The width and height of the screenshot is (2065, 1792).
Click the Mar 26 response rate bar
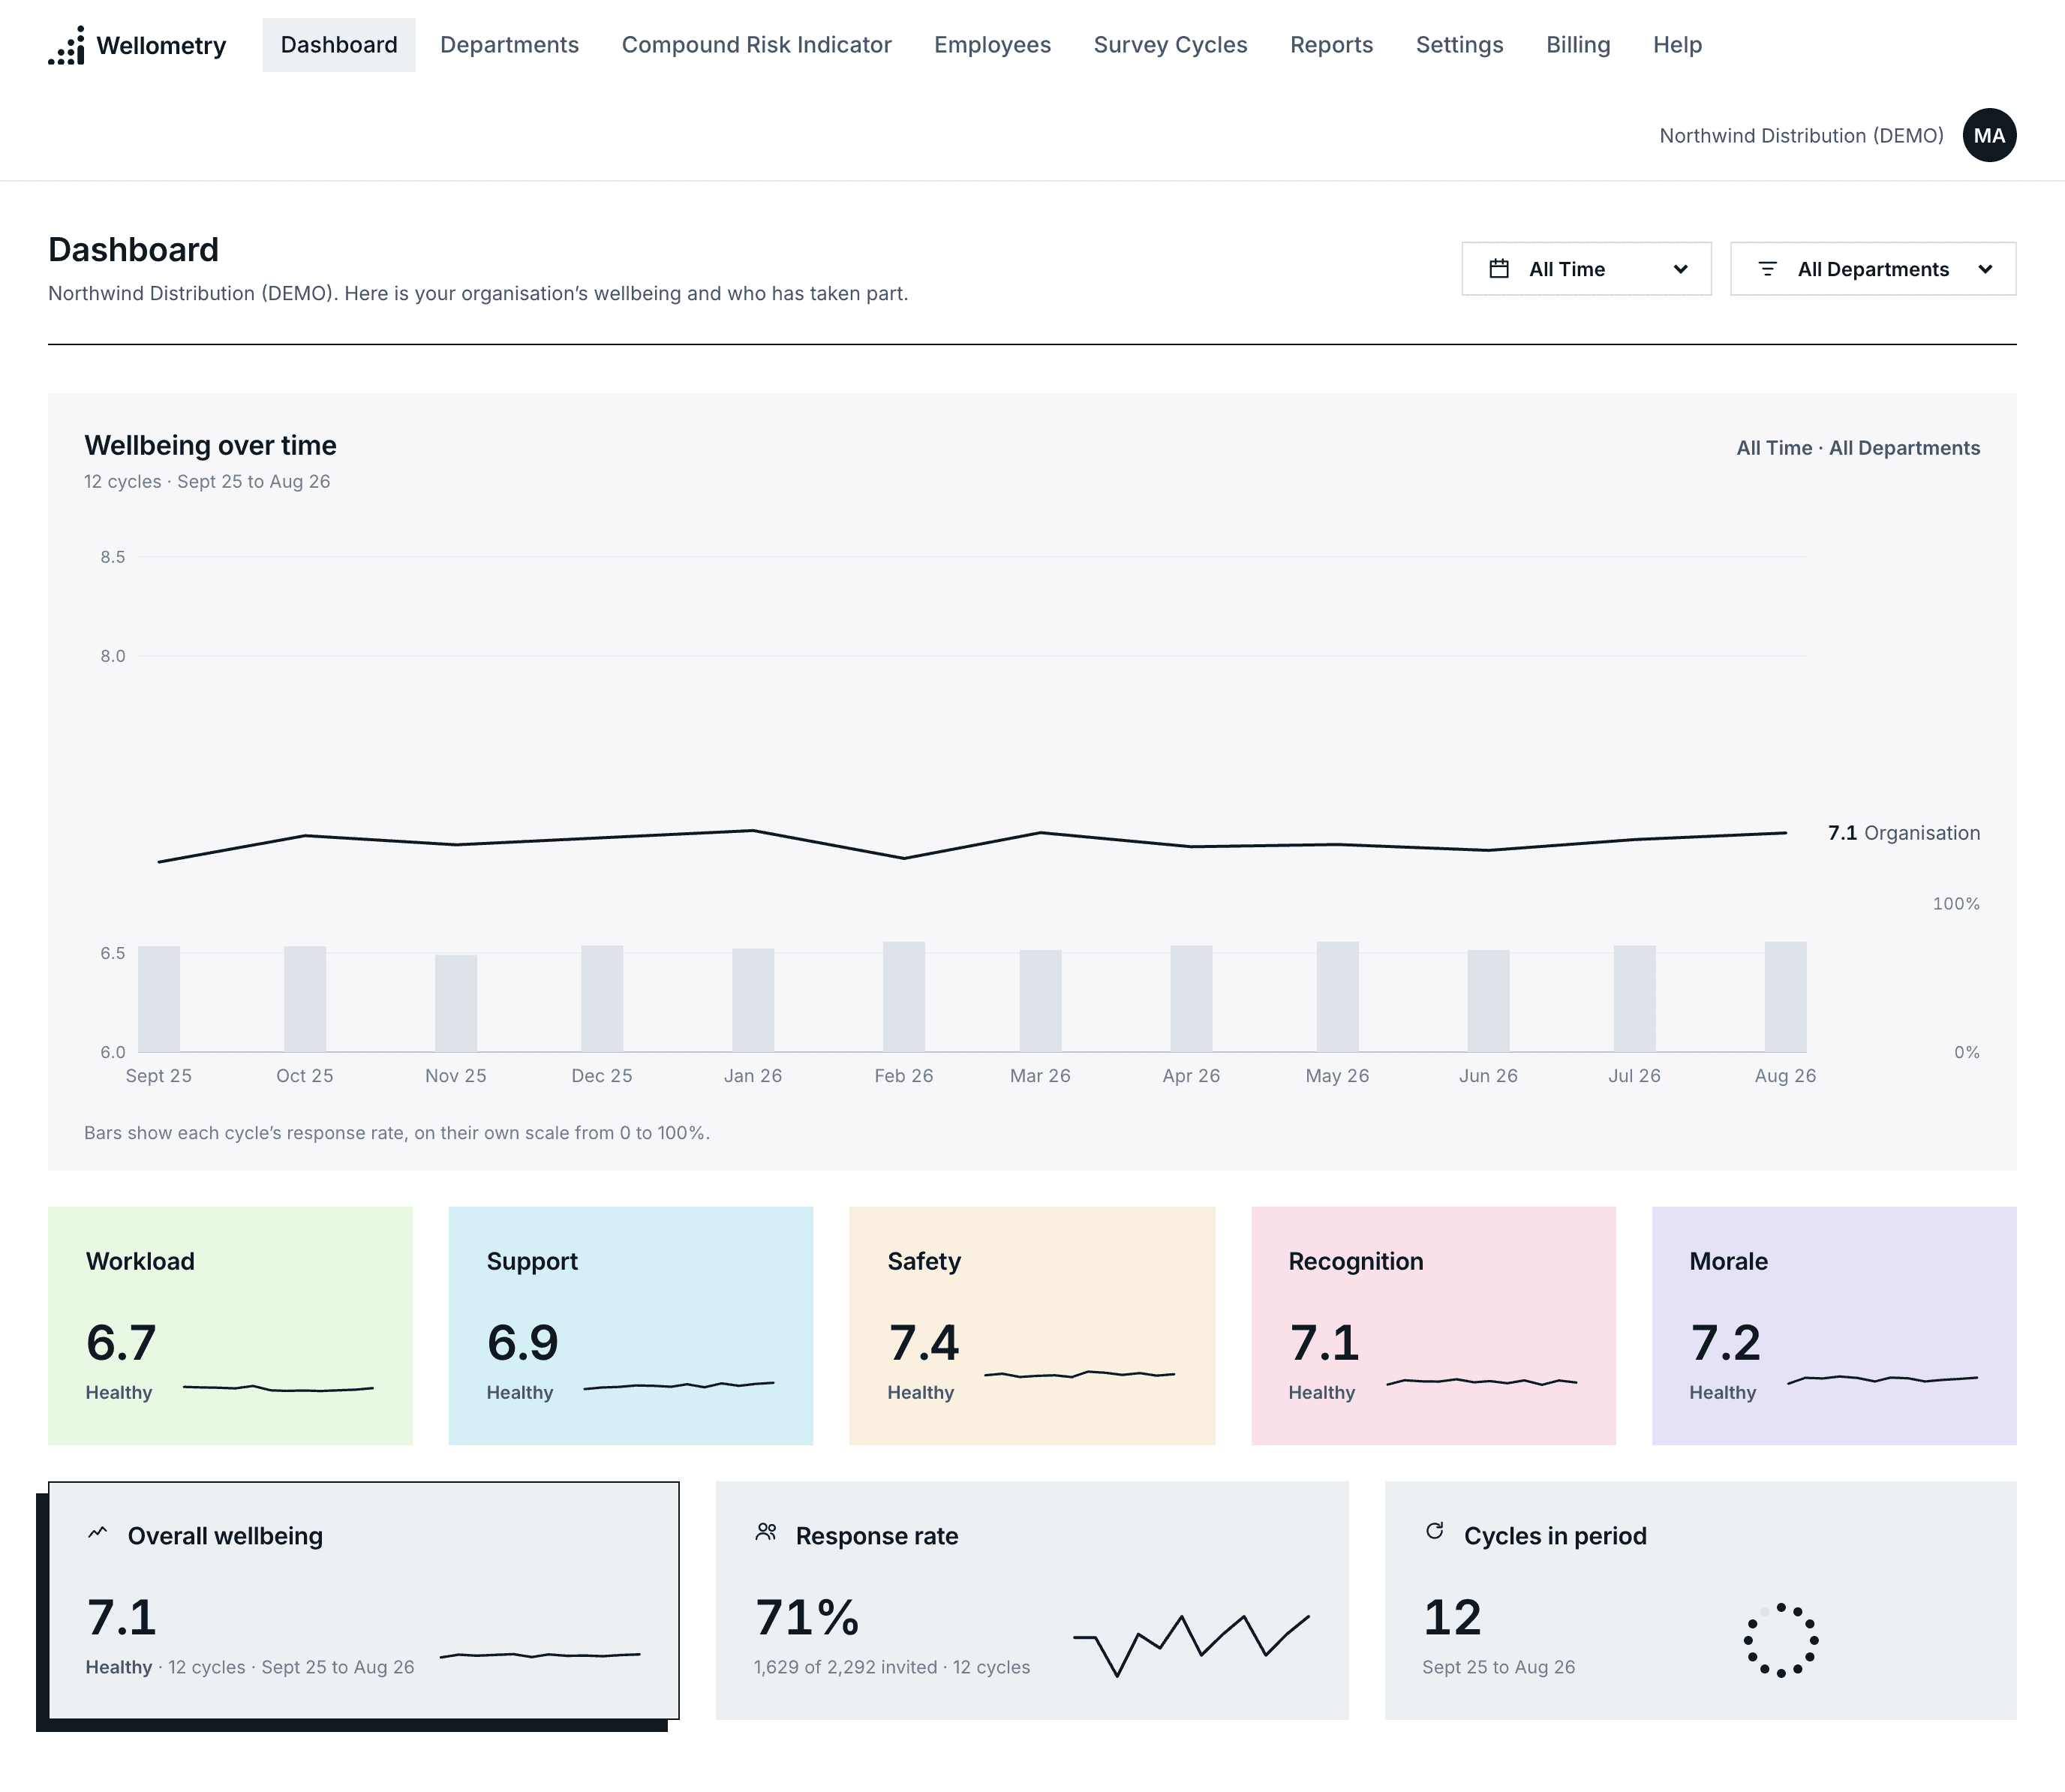tap(1040, 1000)
